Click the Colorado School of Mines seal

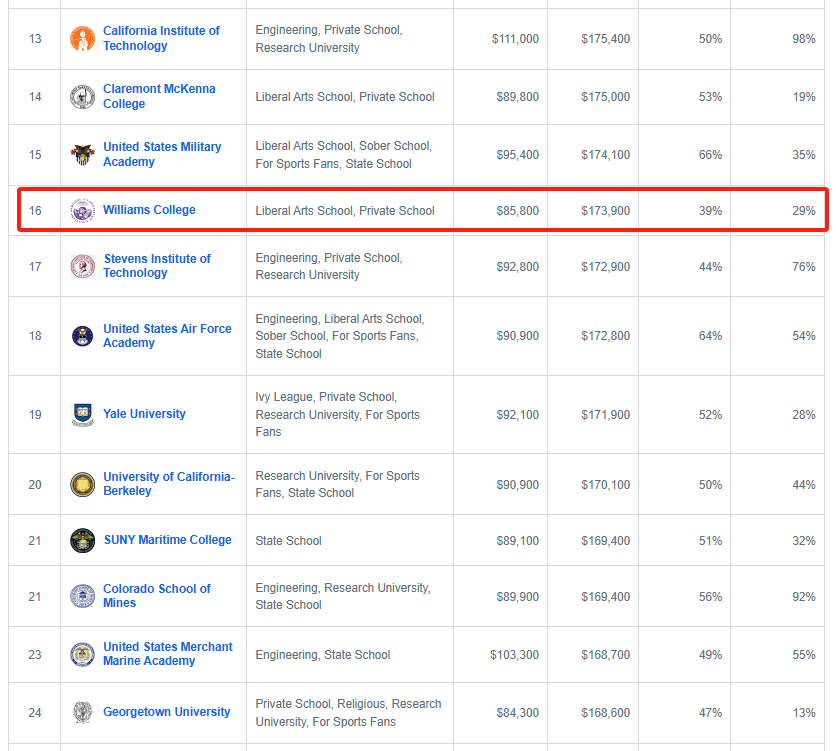(83, 596)
